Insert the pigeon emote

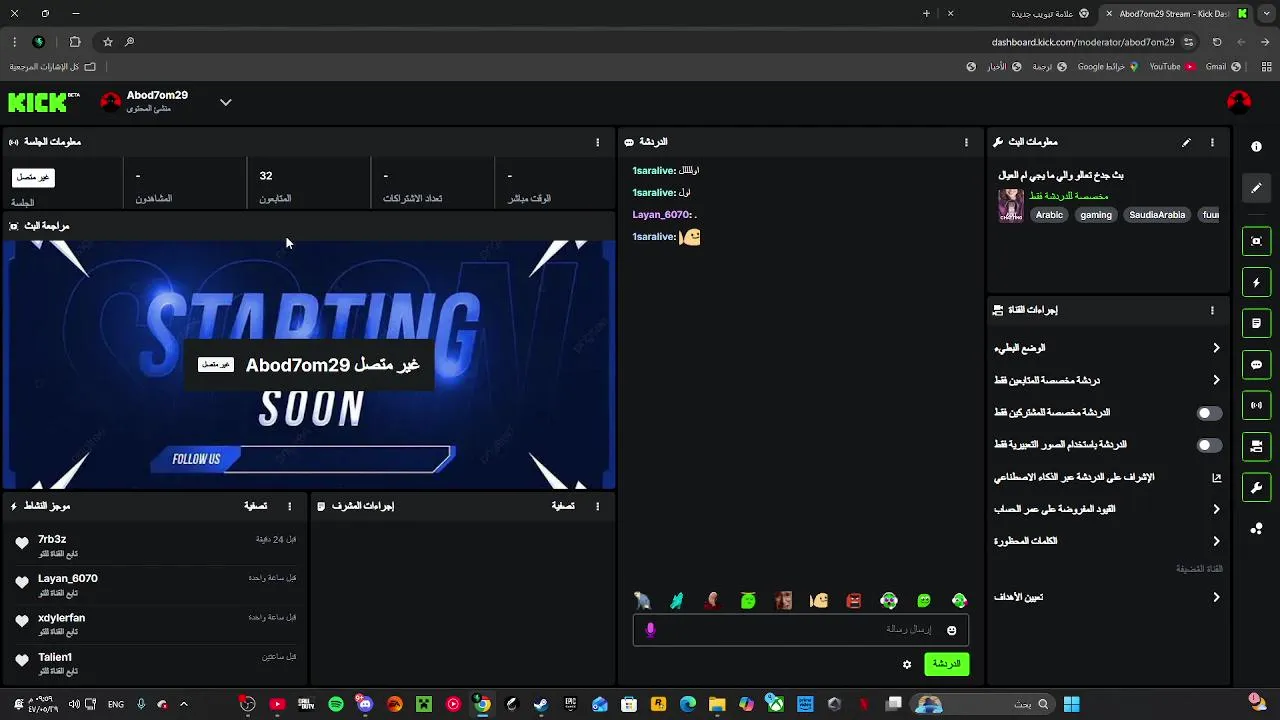[x=642, y=601]
